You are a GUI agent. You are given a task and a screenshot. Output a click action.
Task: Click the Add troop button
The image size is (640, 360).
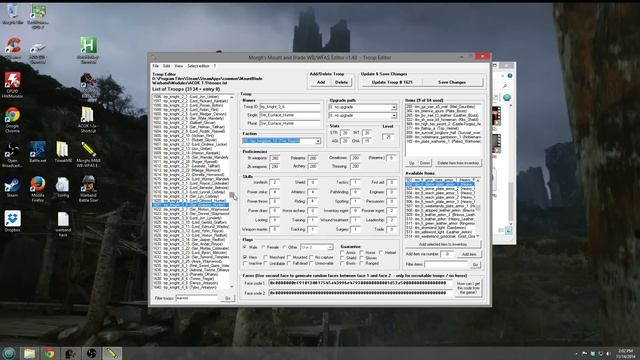tap(321, 82)
